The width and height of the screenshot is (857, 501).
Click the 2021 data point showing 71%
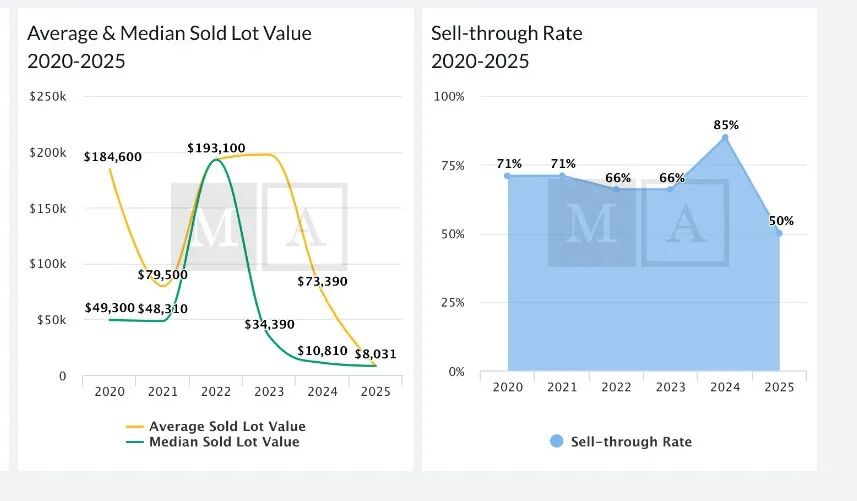pyautogui.click(x=562, y=176)
